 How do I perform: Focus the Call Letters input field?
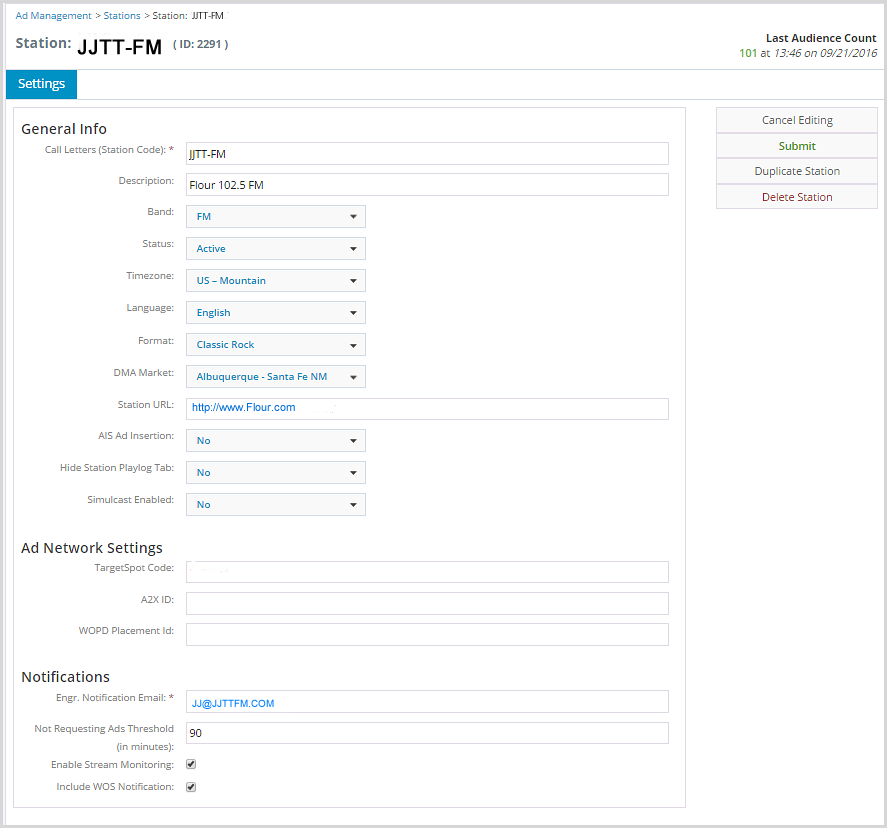[x=427, y=153]
